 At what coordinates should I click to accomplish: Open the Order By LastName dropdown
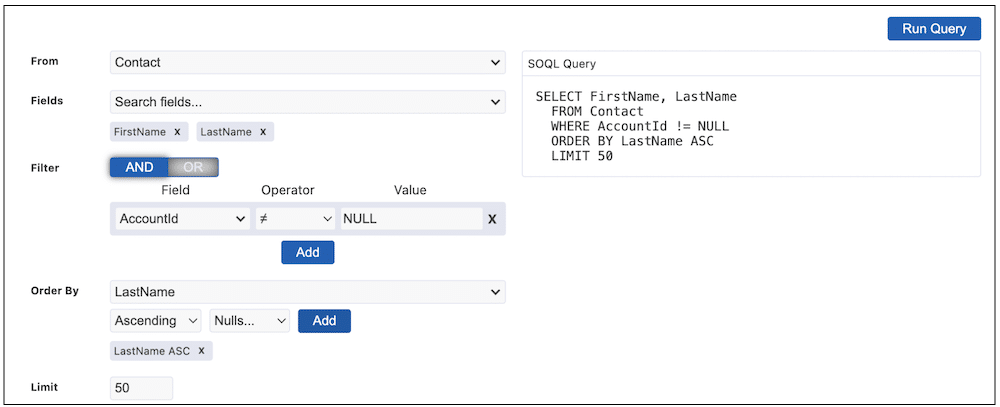click(307, 292)
